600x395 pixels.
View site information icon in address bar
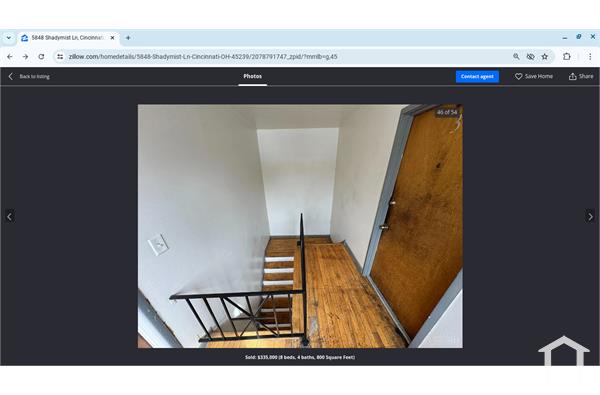(x=60, y=57)
